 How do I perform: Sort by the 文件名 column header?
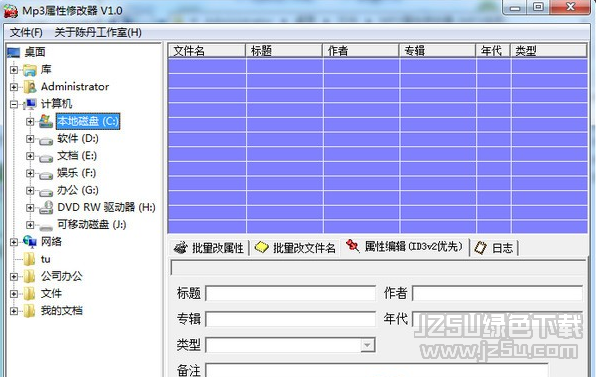pyautogui.click(x=206, y=51)
